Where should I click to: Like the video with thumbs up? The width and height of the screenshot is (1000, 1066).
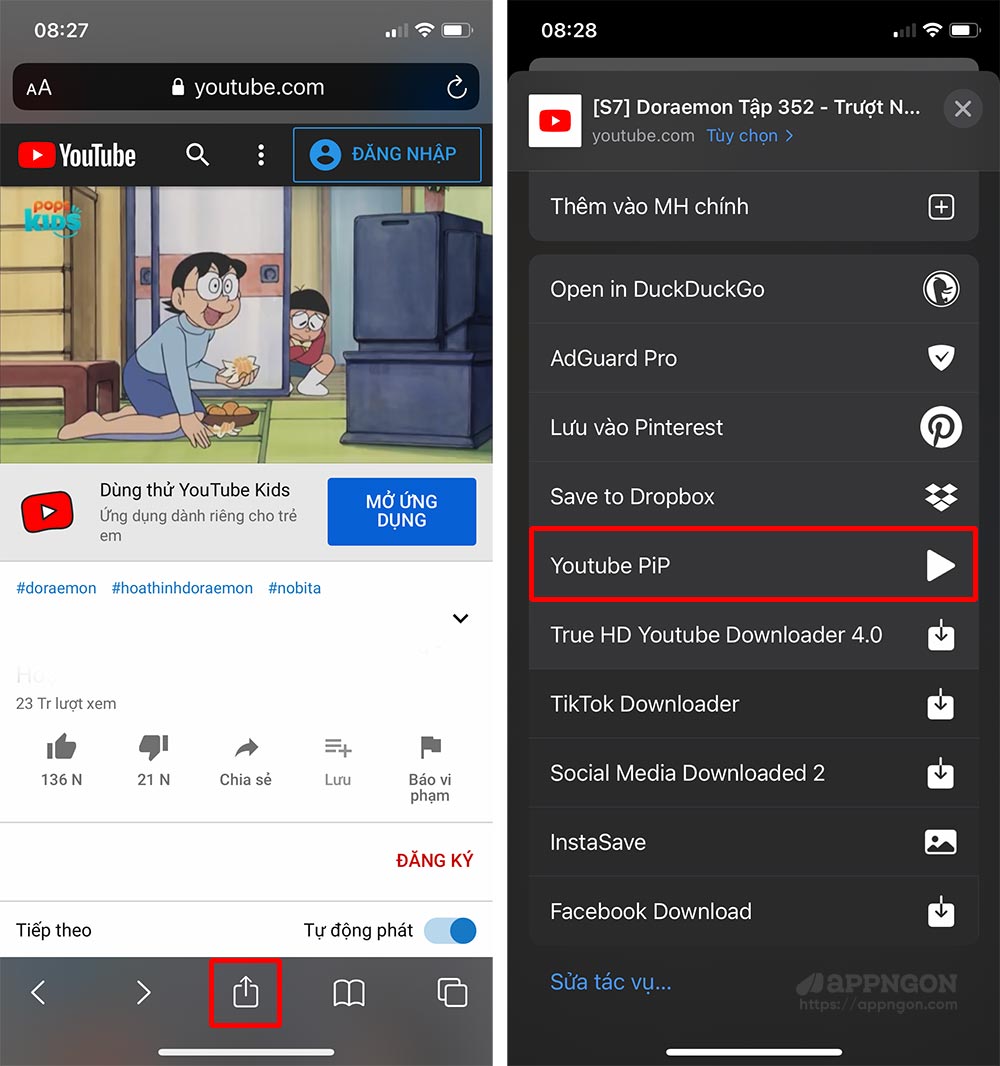61,746
